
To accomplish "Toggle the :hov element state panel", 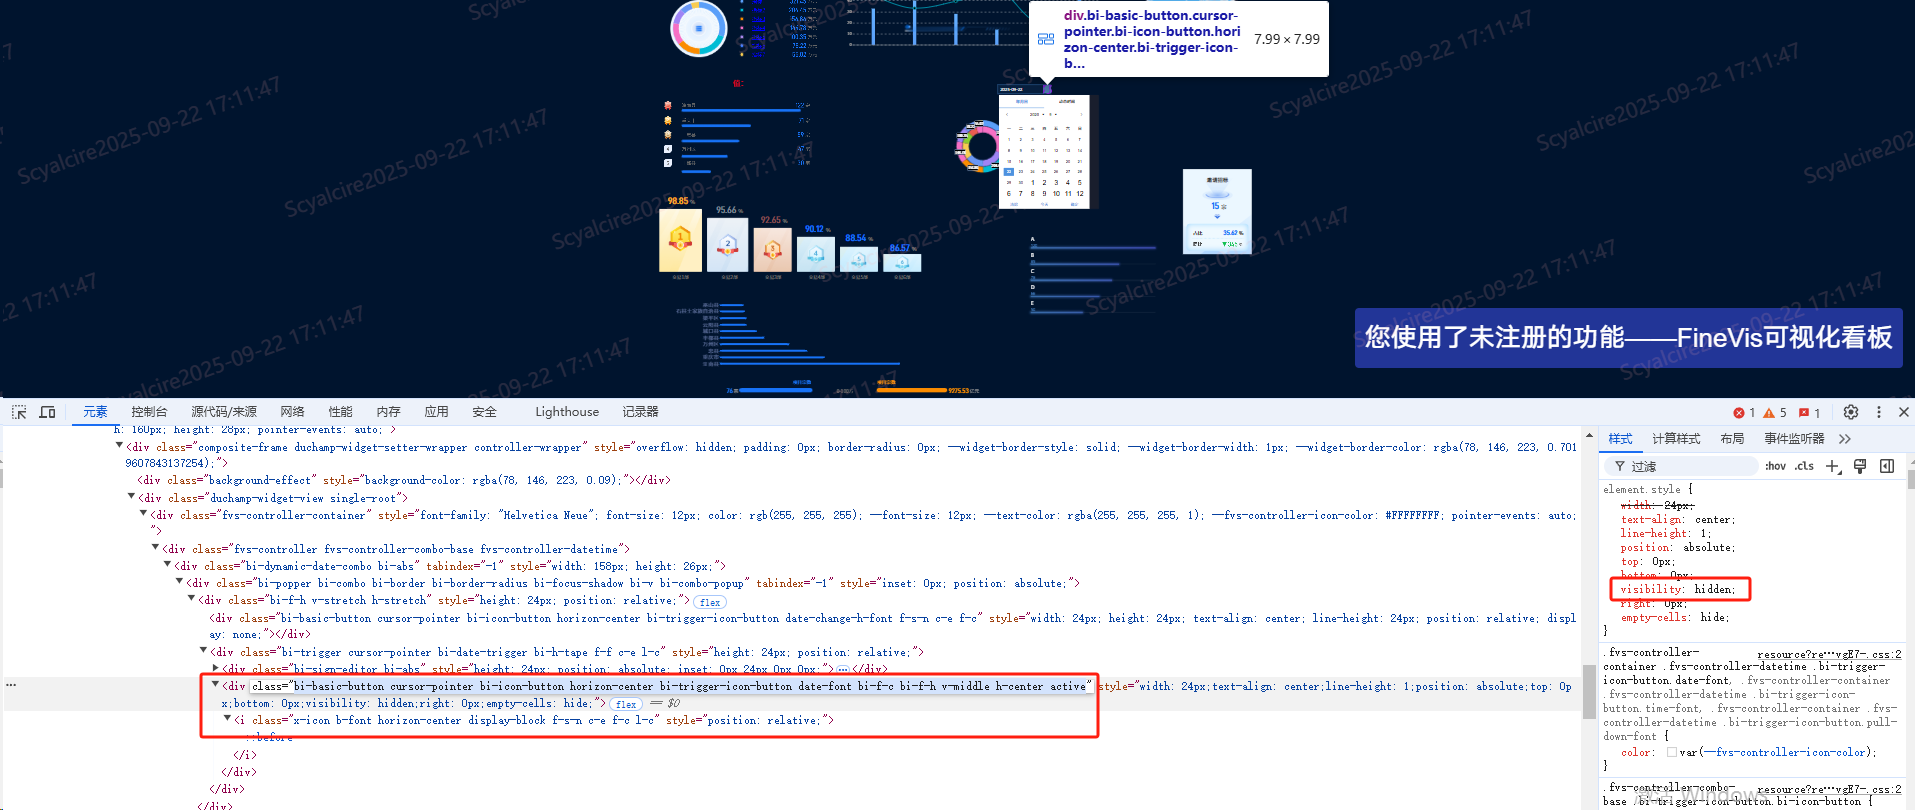I will point(1775,466).
